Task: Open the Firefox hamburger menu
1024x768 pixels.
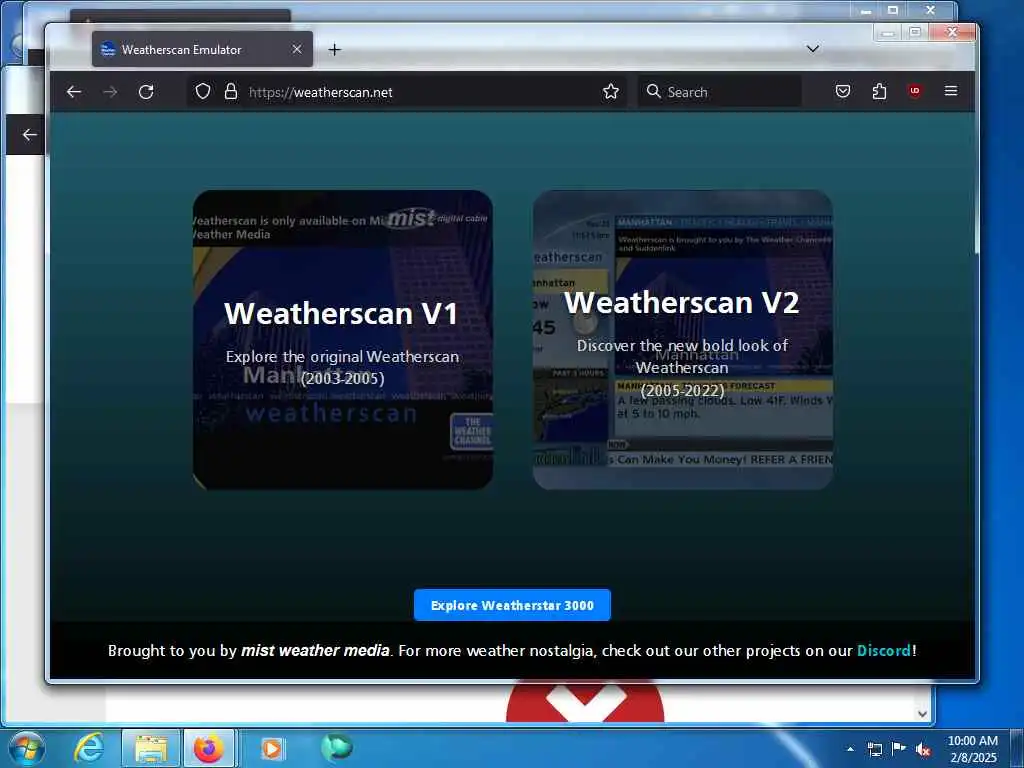Action: click(x=951, y=91)
